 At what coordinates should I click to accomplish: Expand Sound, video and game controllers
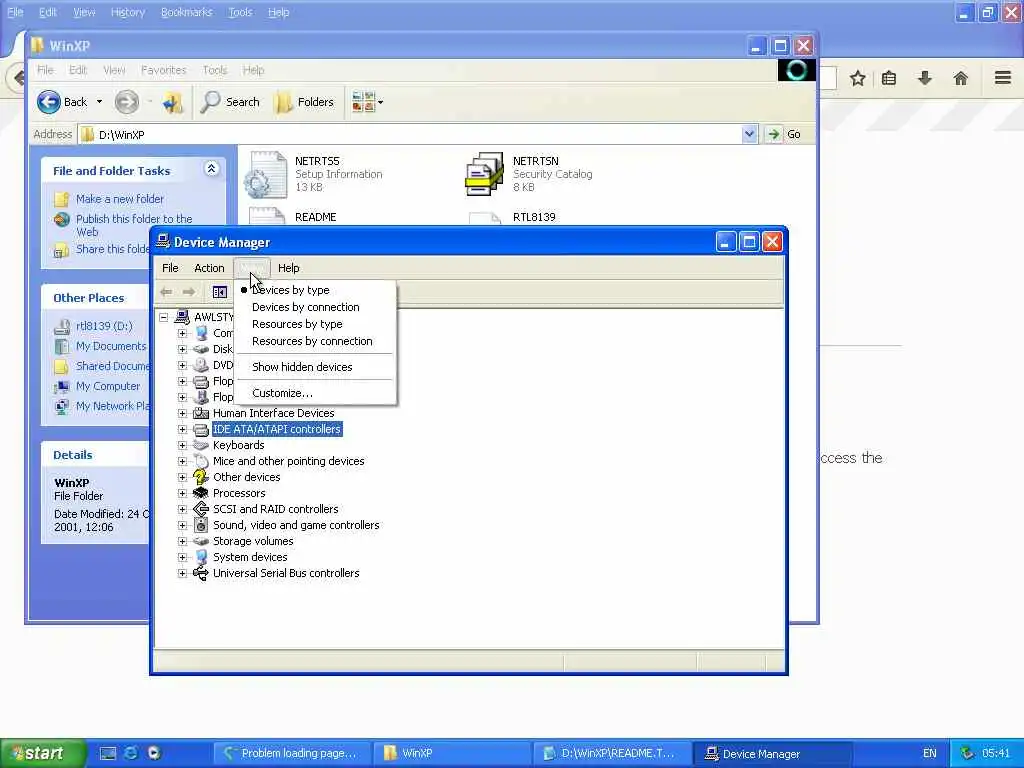(x=183, y=525)
